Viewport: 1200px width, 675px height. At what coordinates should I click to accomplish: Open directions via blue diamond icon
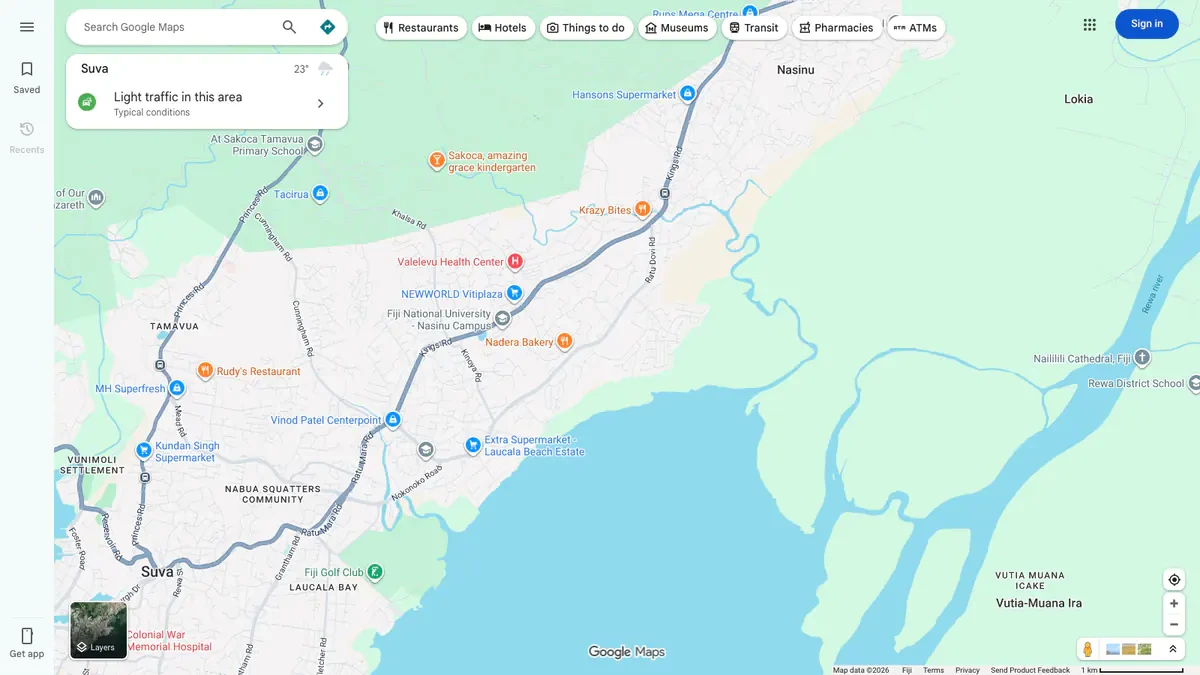click(327, 27)
